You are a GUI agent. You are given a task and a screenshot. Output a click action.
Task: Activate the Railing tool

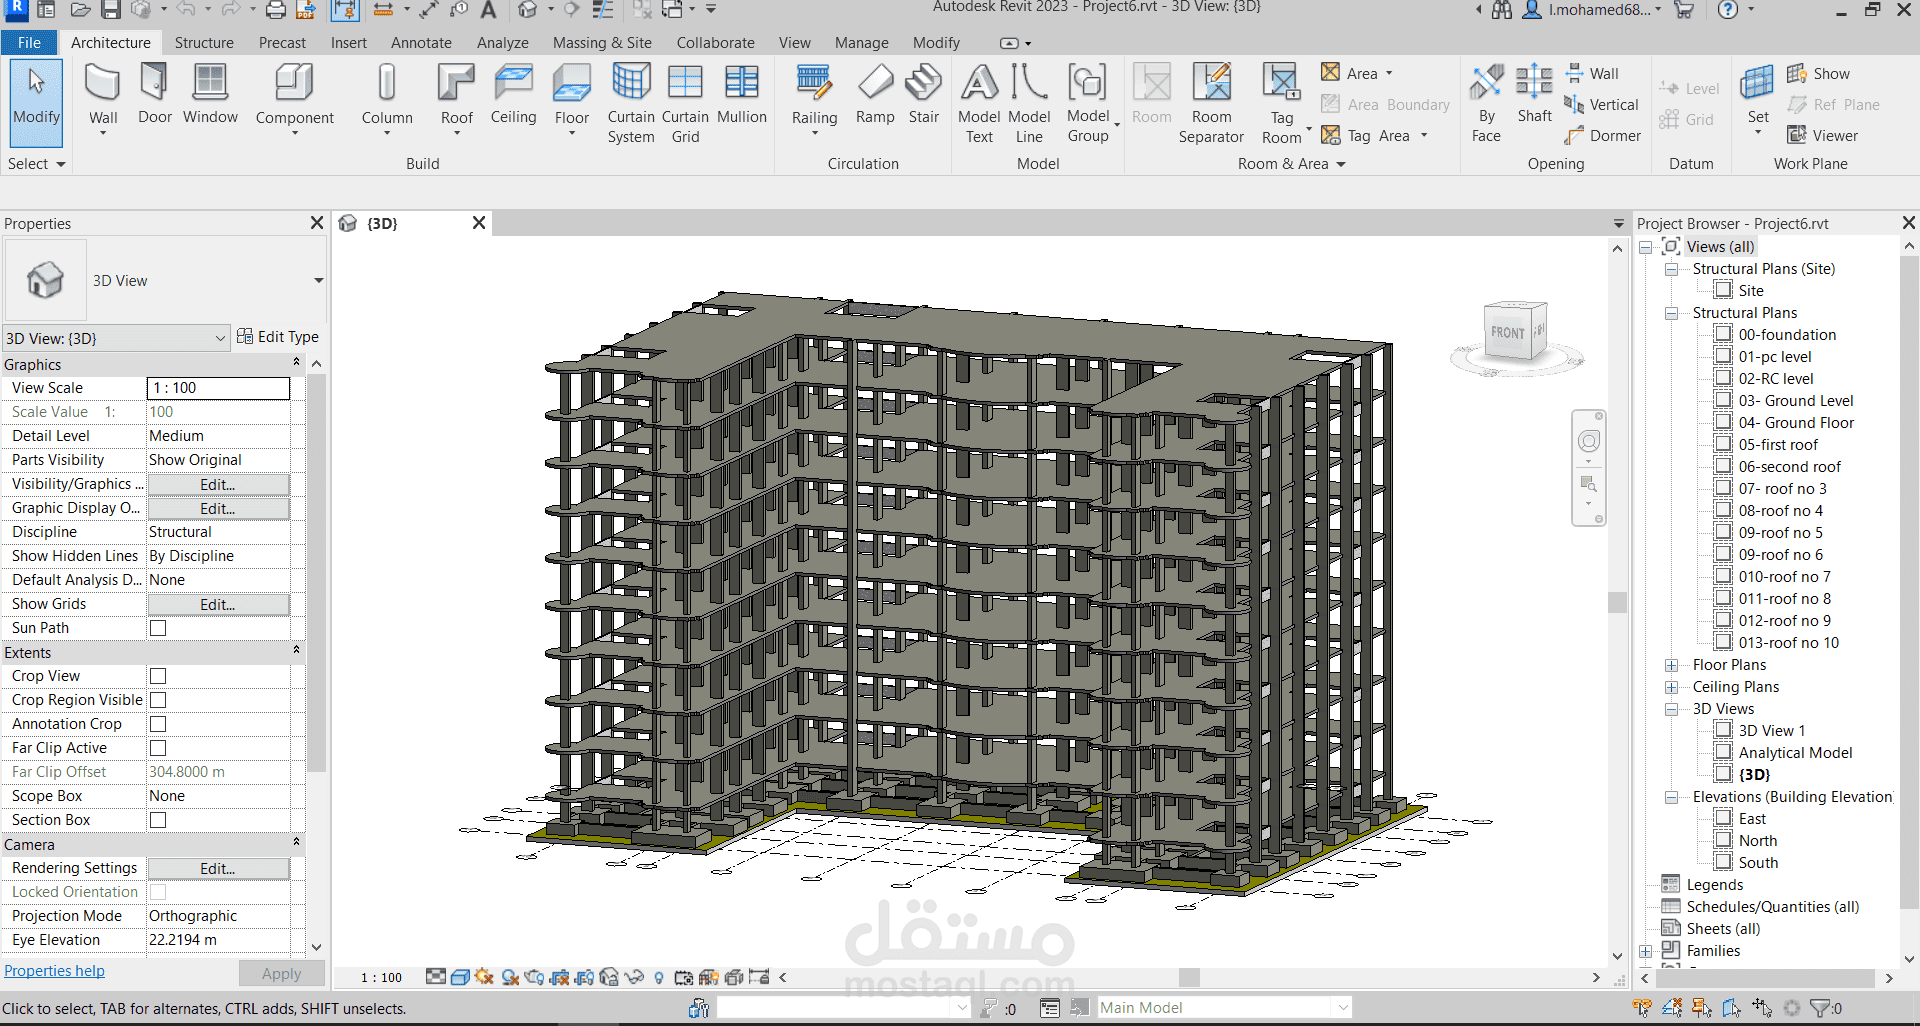(815, 97)
